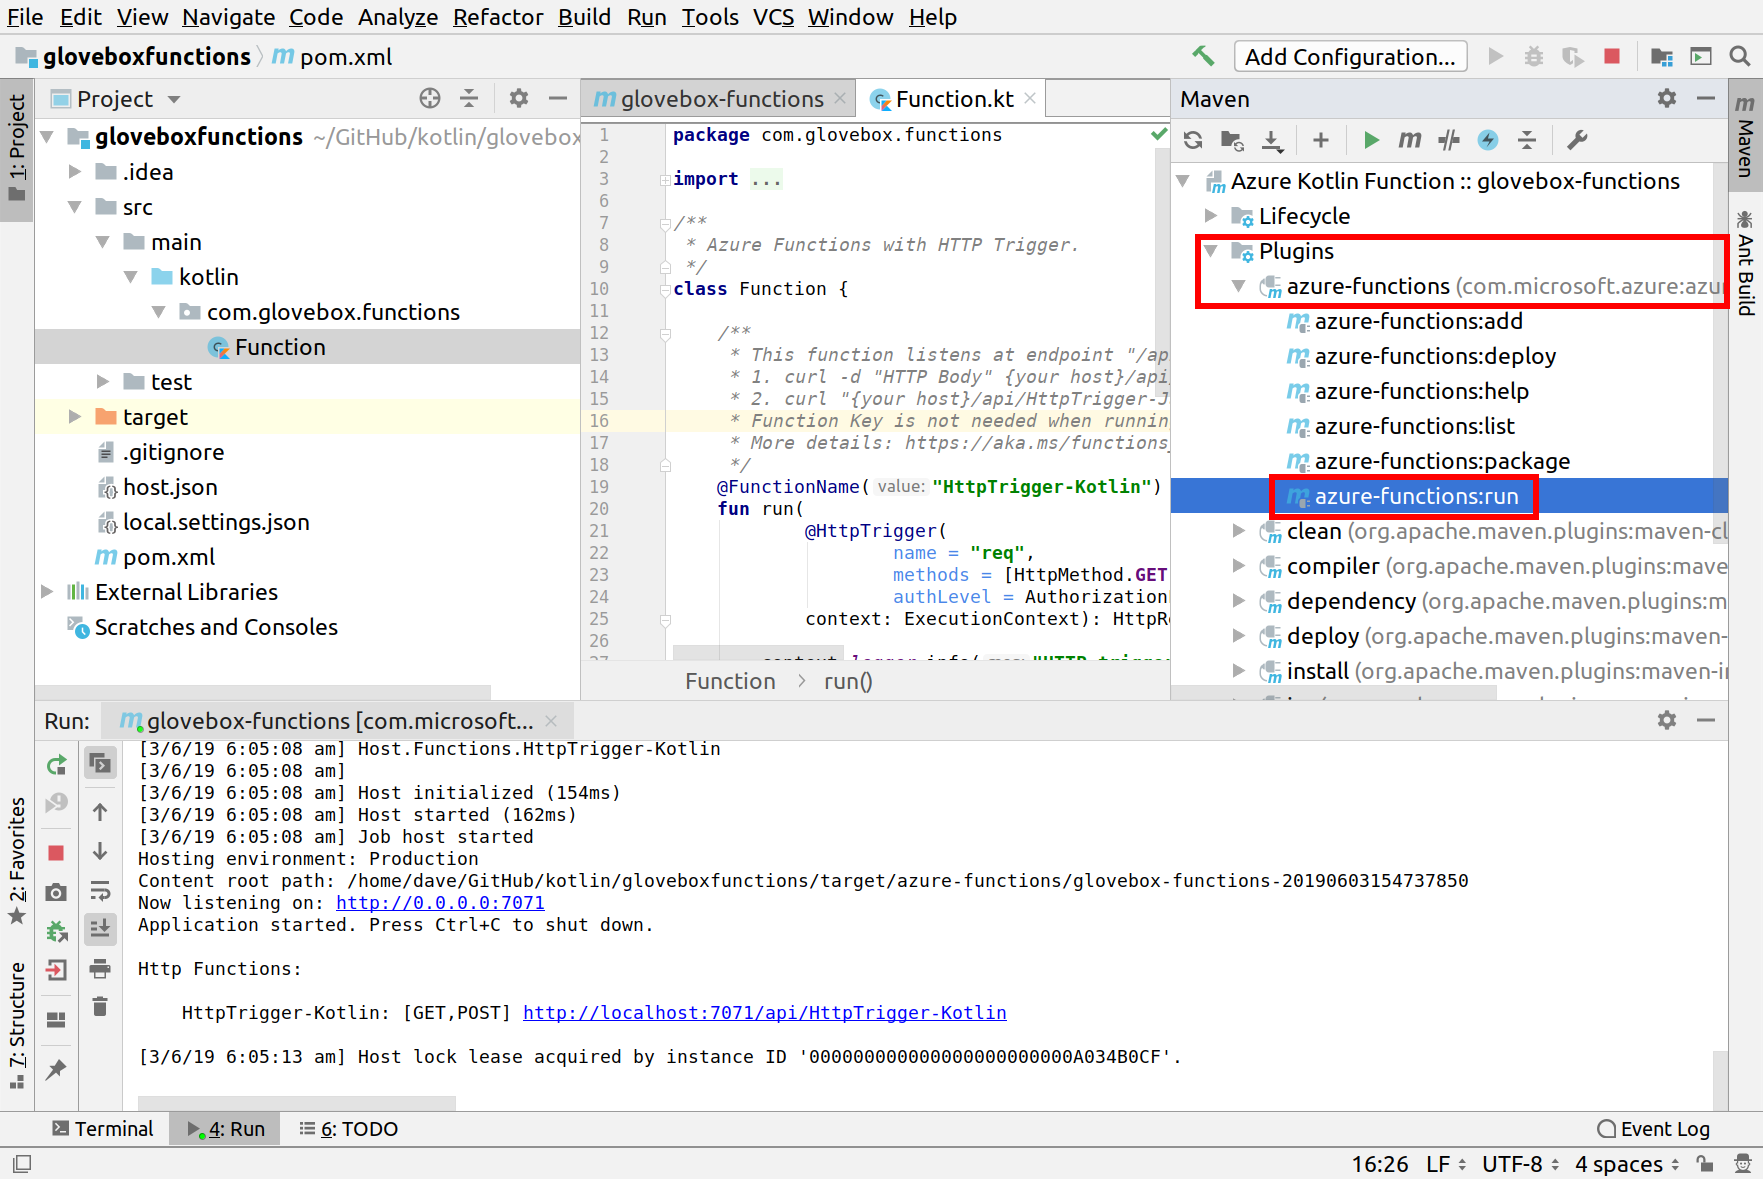Select local.settings.json file

tap(216, 522)
